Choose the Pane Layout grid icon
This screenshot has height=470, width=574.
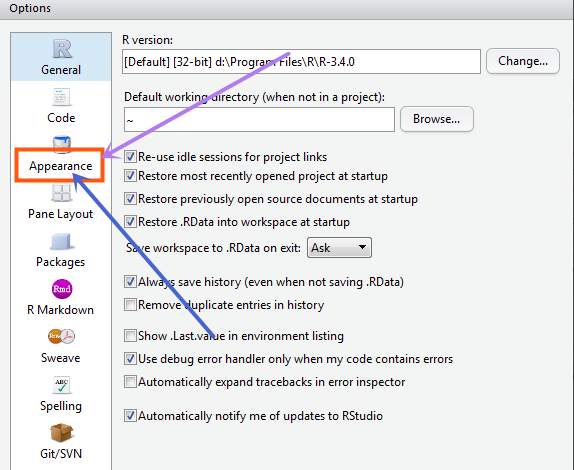[x=62, y=193]
